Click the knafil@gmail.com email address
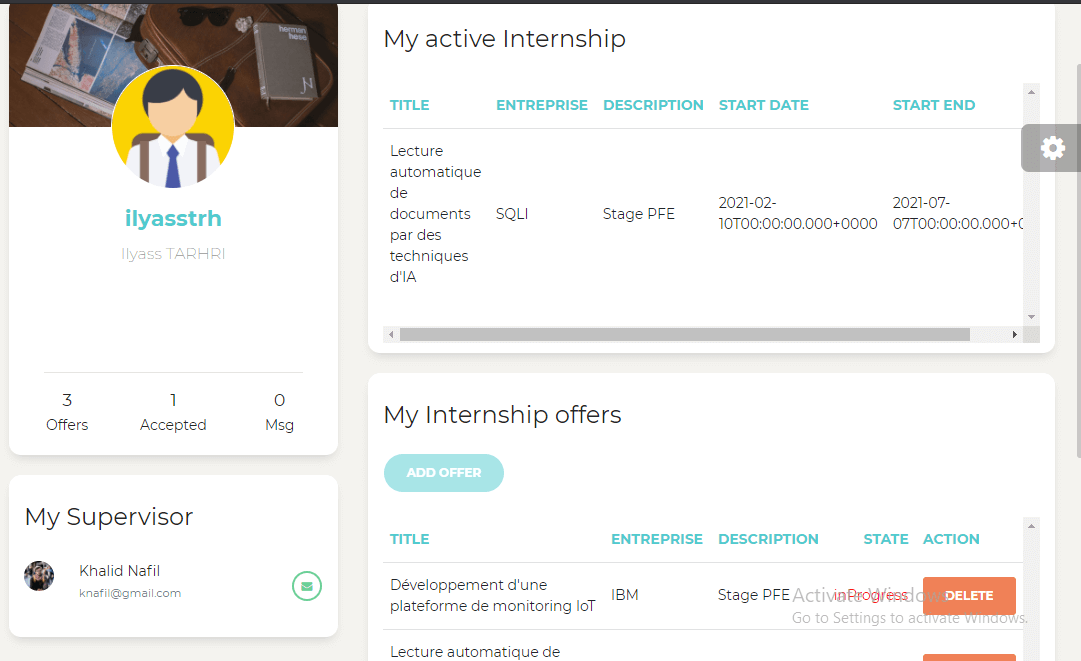The width and height of the screenshot is (1081, 661). coord(130,593)
